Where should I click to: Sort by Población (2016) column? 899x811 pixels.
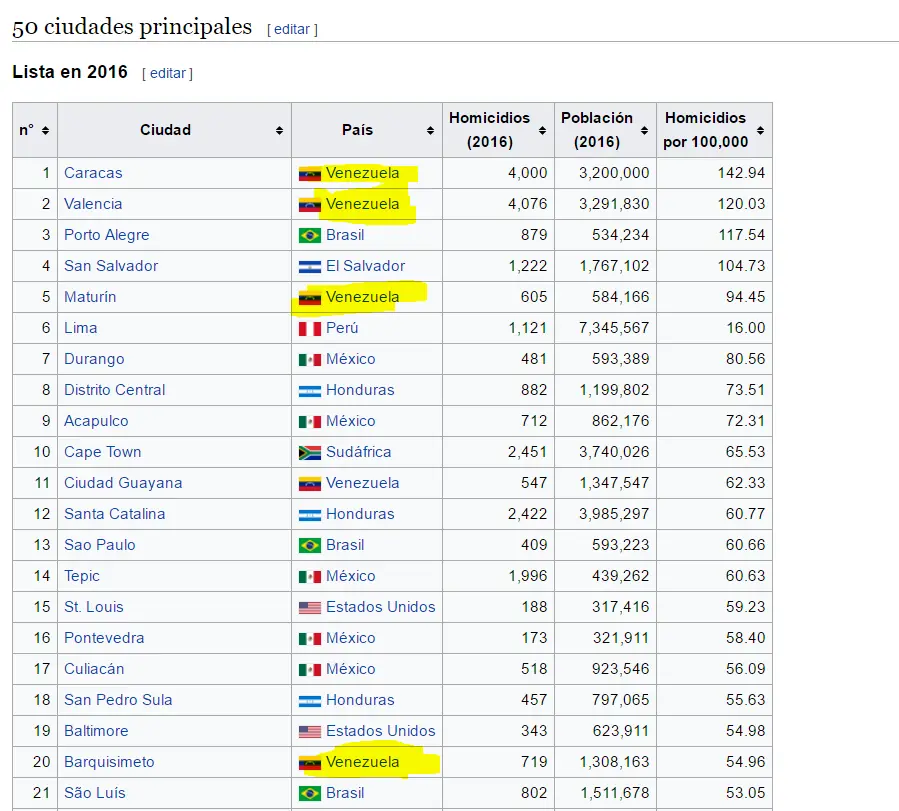click(x=644, y=130)
